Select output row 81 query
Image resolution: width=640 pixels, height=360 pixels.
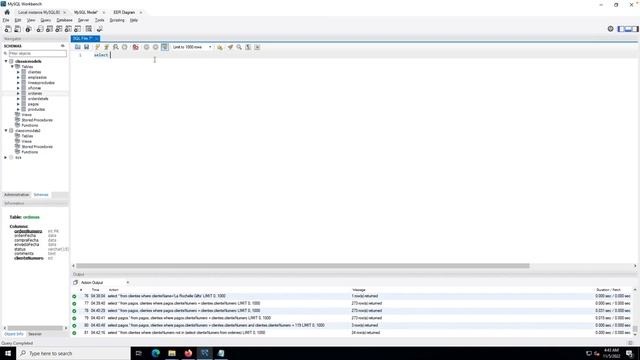351,333
